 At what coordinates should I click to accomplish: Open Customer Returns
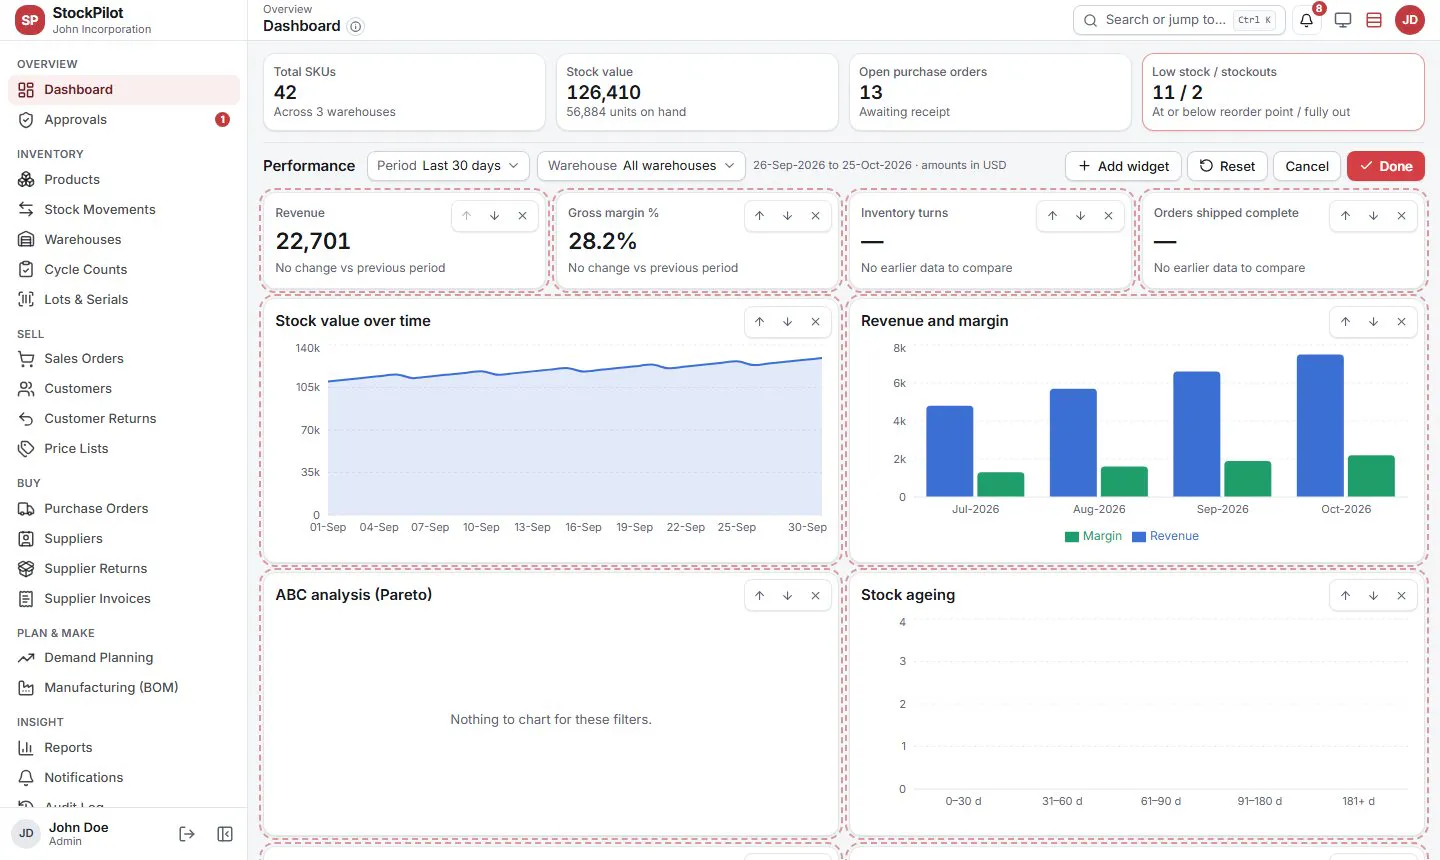(x=124, y=419)
